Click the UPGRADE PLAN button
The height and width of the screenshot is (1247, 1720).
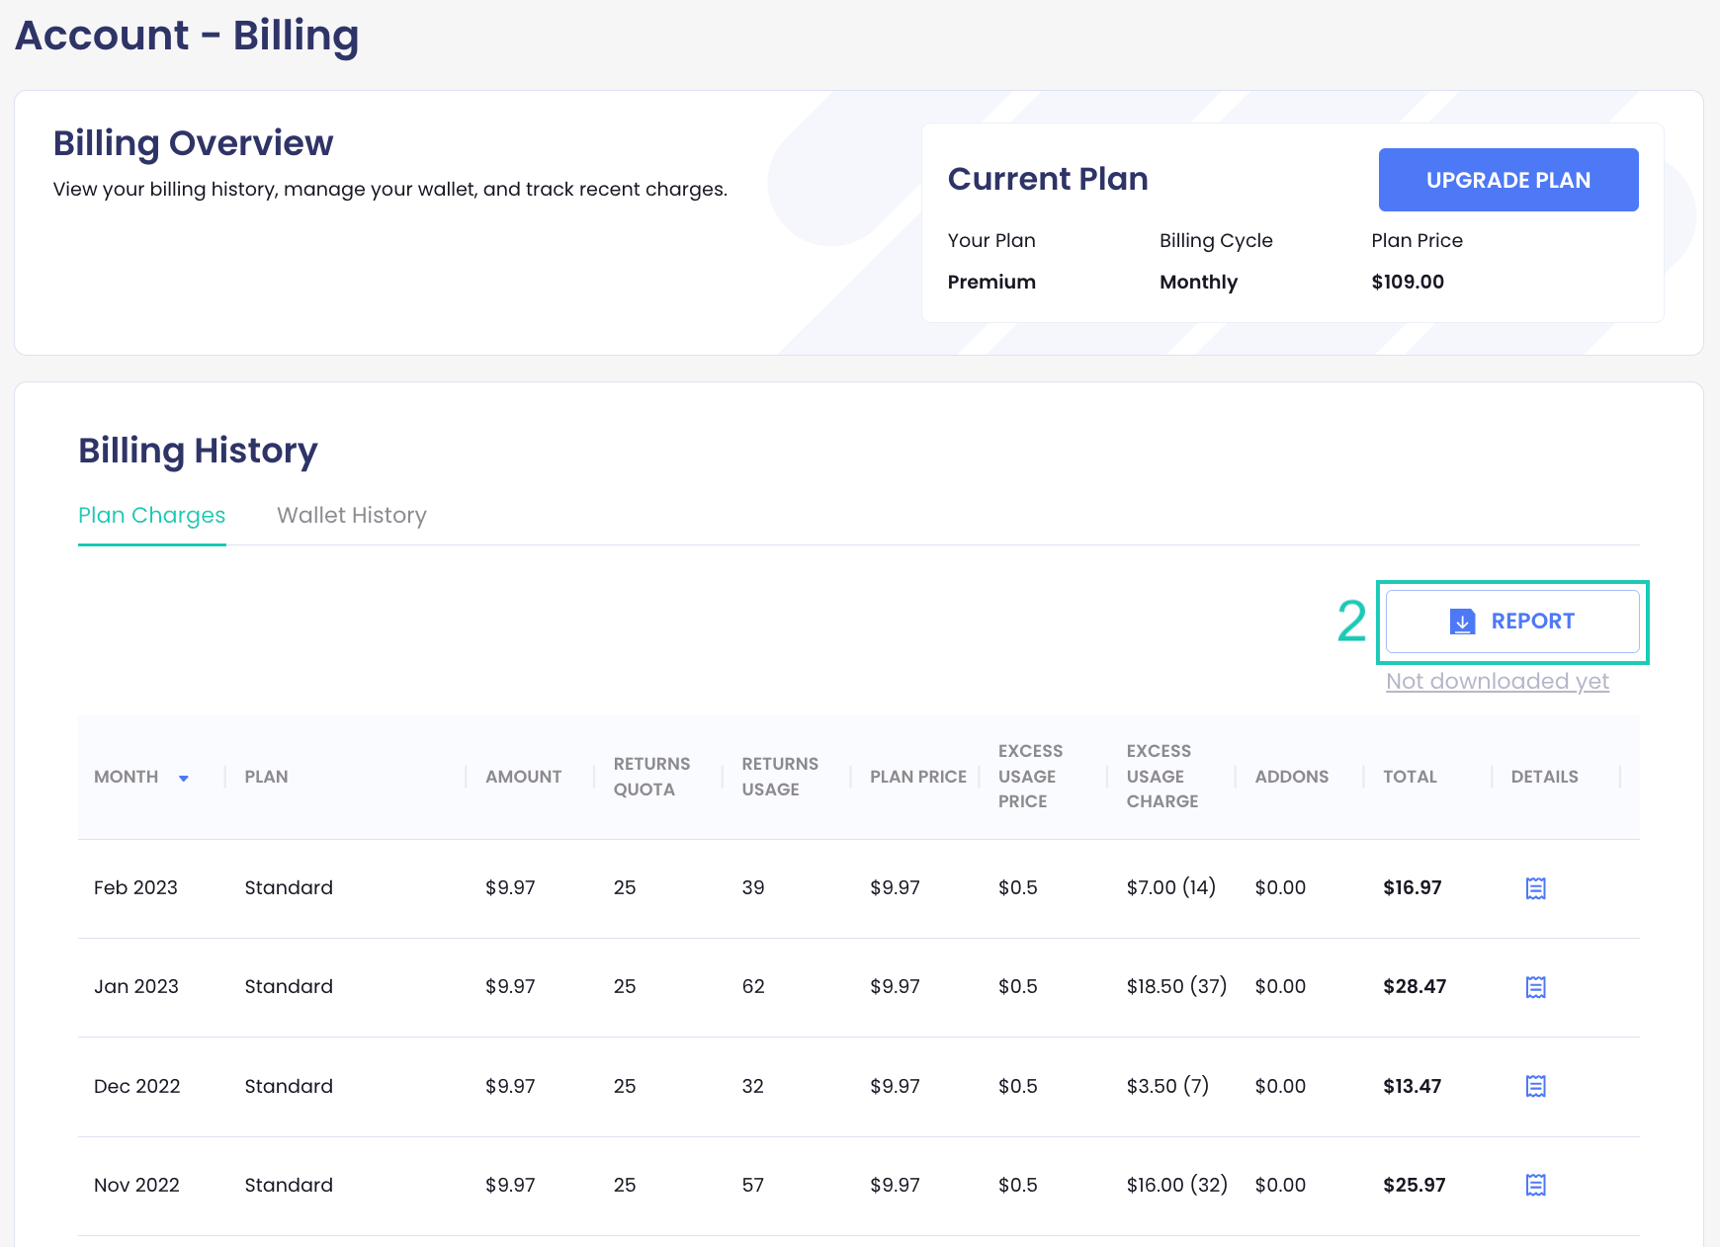(x=1508, y=180)
